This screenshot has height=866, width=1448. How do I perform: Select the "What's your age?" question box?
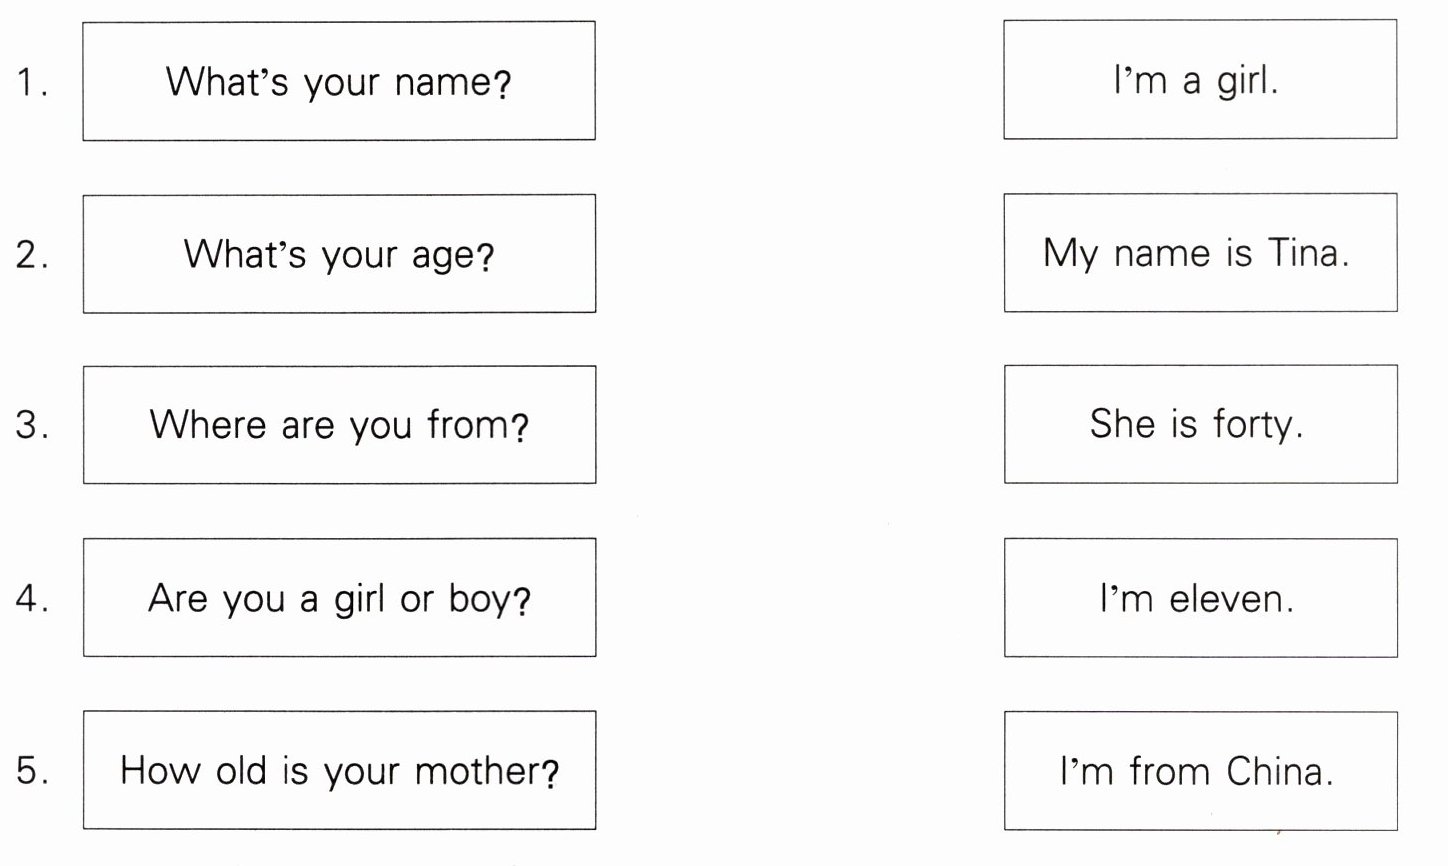[339, 254]
